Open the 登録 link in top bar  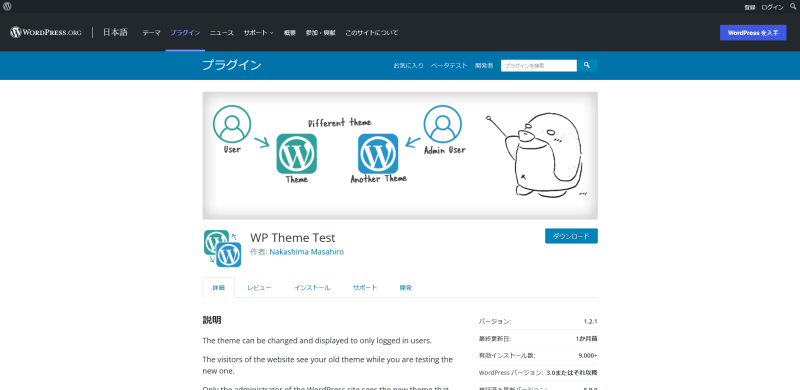(x=749, y=7)
